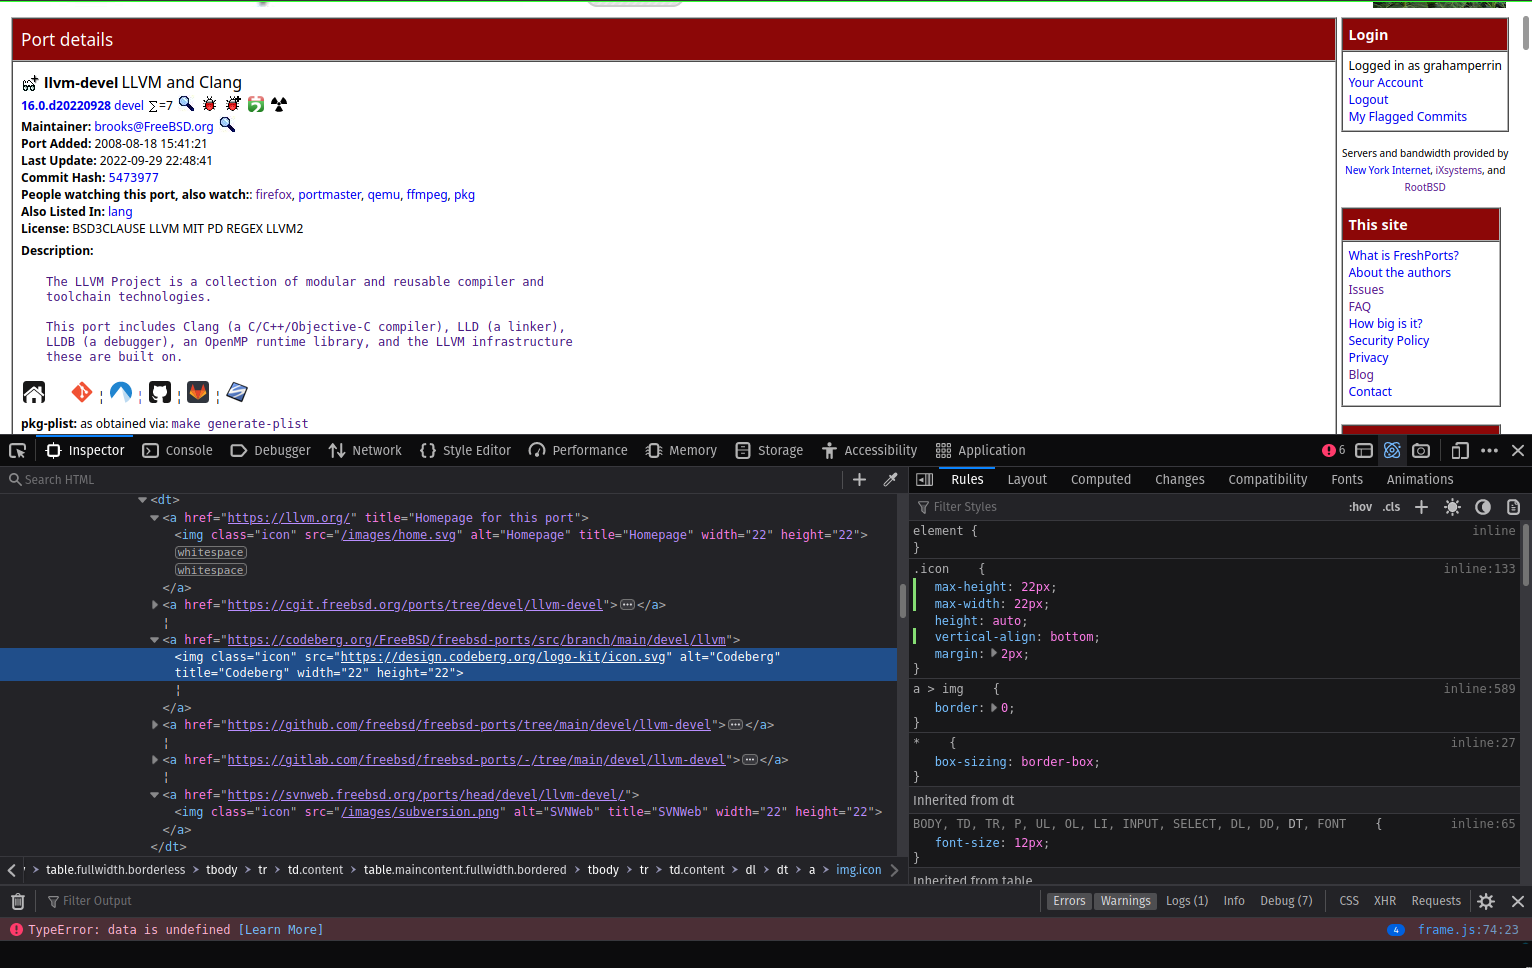Expand the github.com anchor element
The image size is (1532, 968).
154,724
